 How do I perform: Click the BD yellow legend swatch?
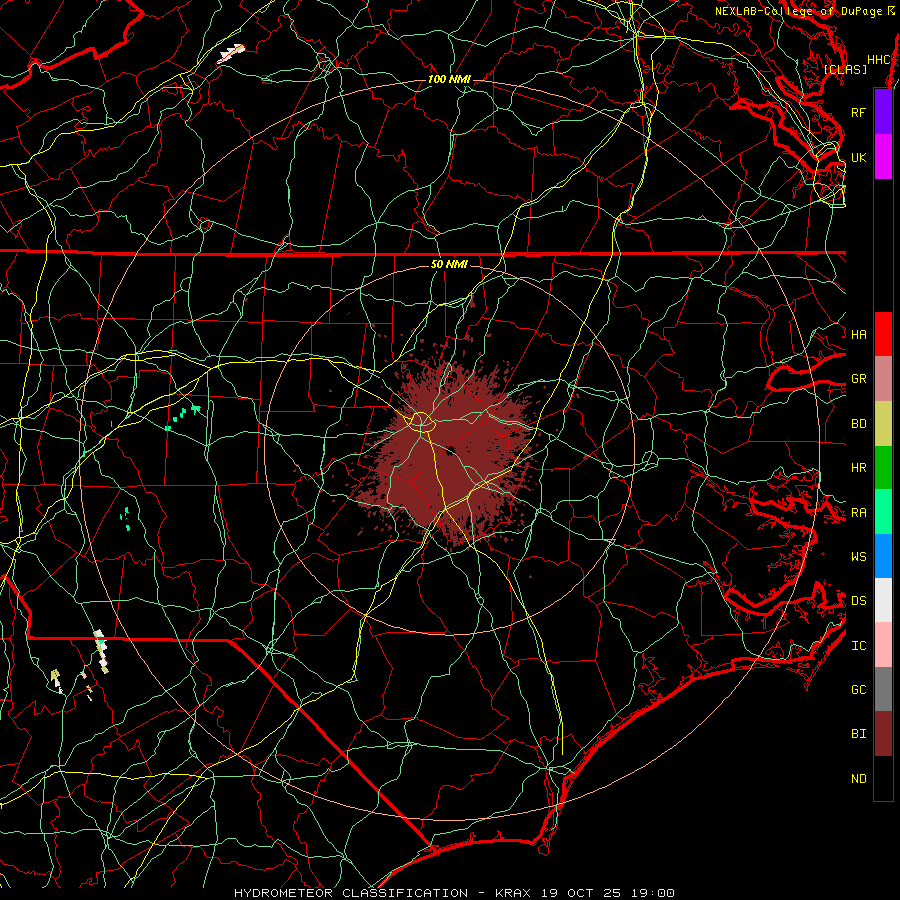(883, 424)
